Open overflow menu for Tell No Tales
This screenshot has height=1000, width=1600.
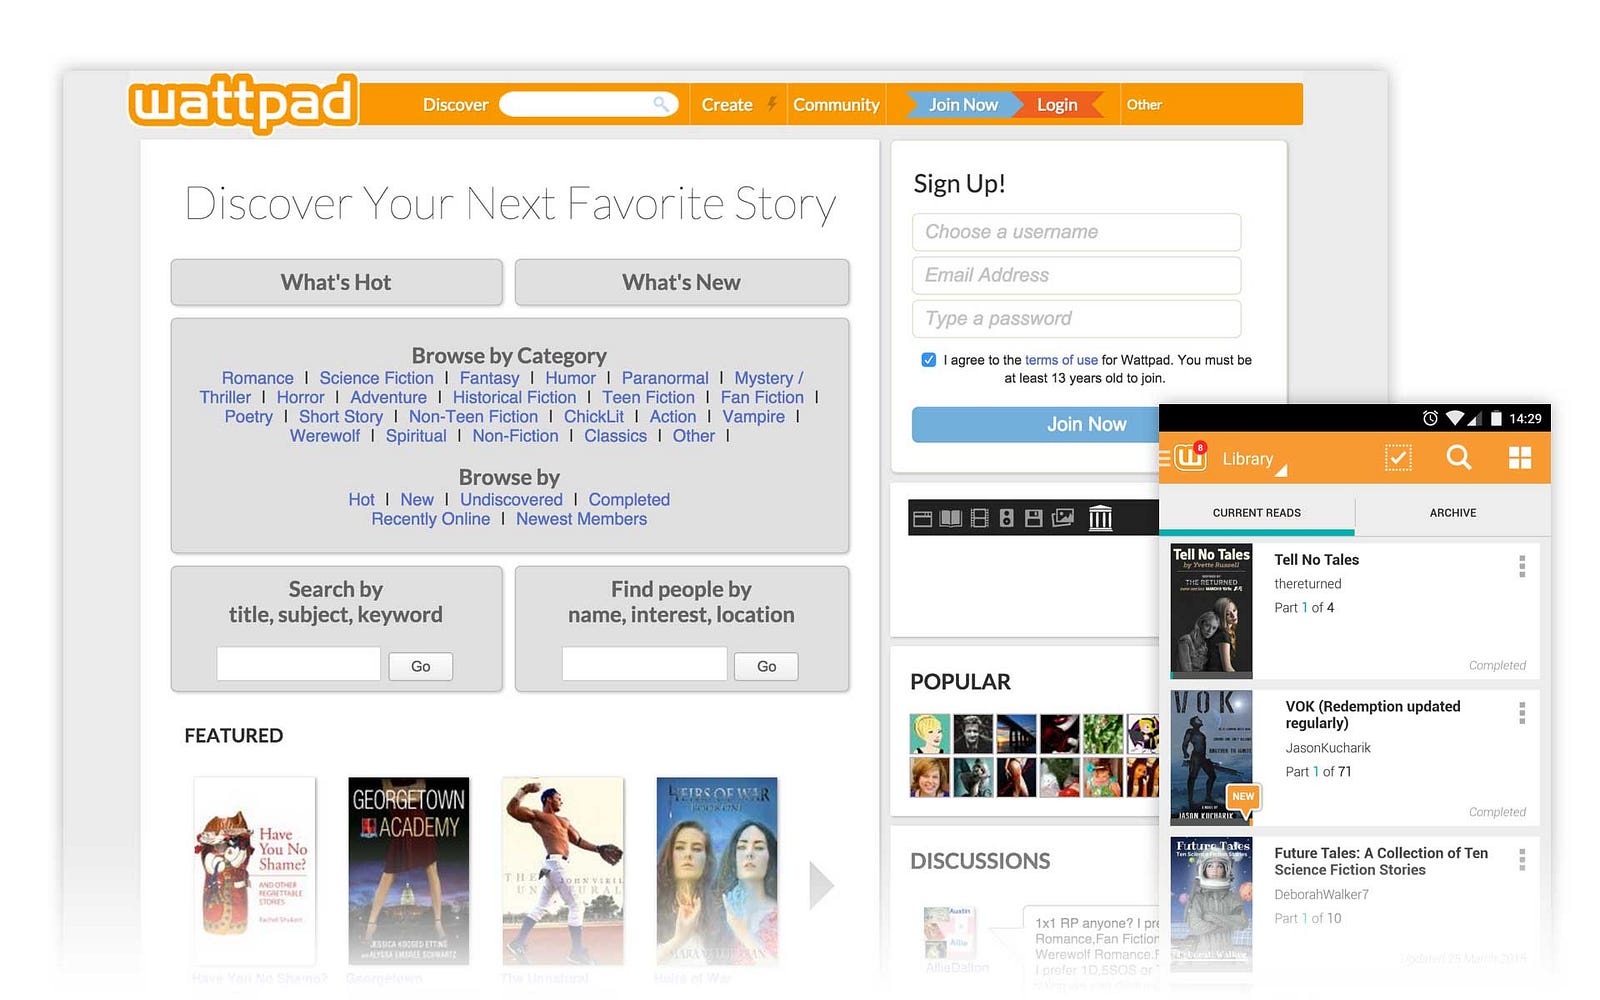tap(1522, 566)
